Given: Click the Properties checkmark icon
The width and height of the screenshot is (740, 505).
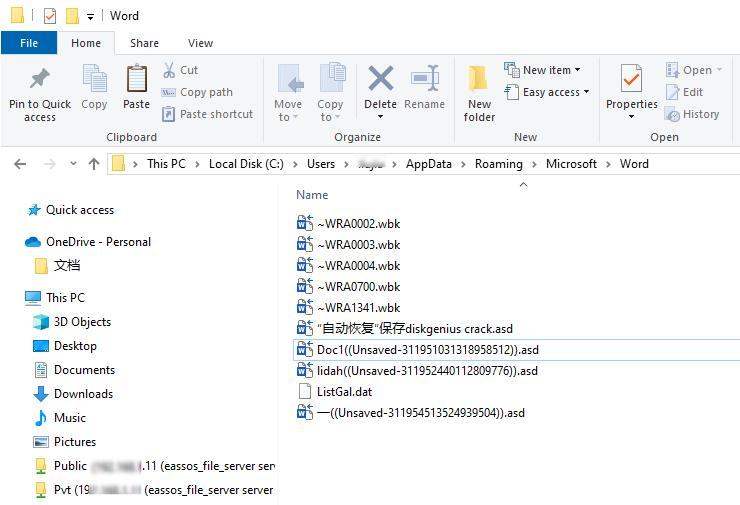Looking at the screenshot, I should pos(631,78).
